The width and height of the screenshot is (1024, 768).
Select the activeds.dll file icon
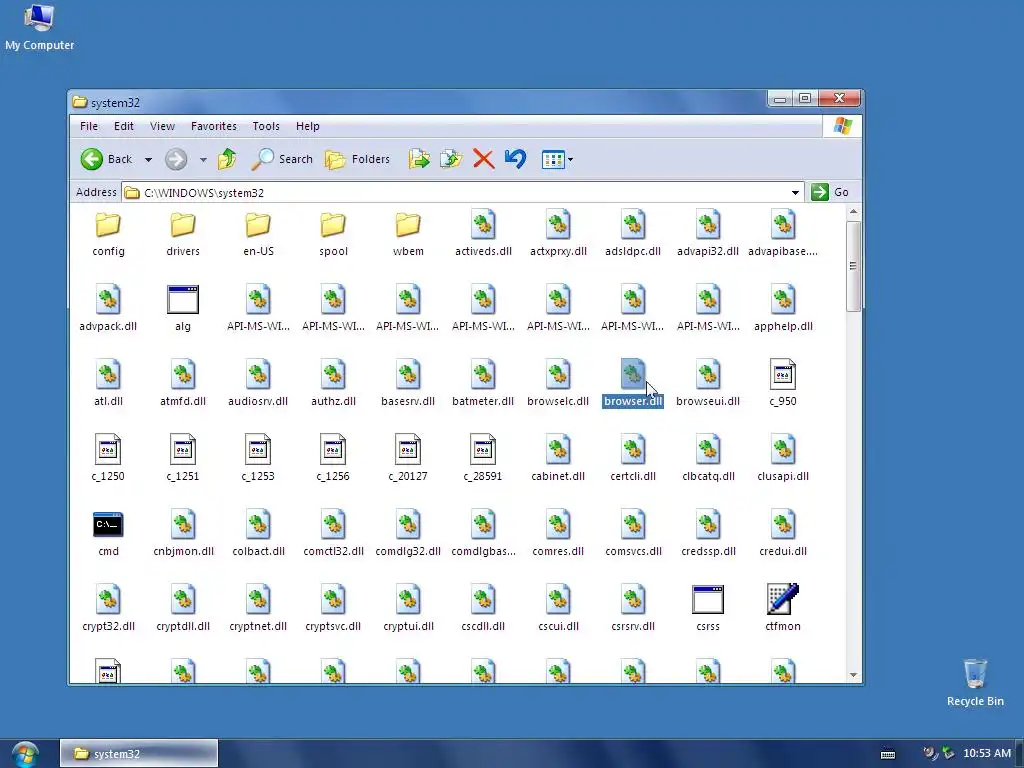(x=483, y=225)
